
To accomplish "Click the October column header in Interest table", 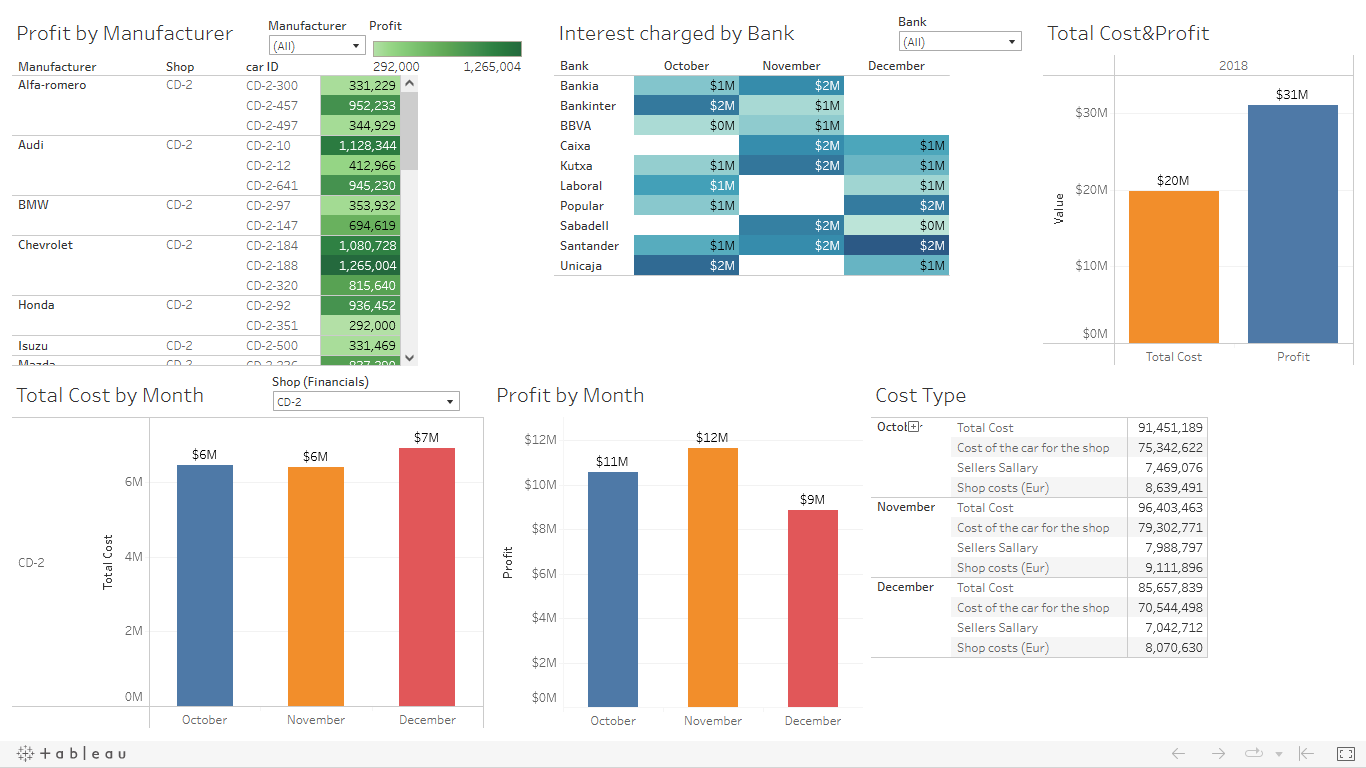I will [x=686, y=66].
